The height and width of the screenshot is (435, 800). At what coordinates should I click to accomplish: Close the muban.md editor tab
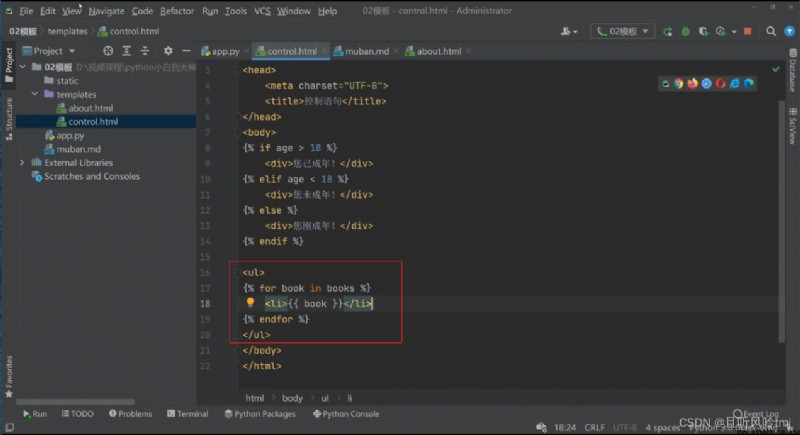click(x=396, y=51)
